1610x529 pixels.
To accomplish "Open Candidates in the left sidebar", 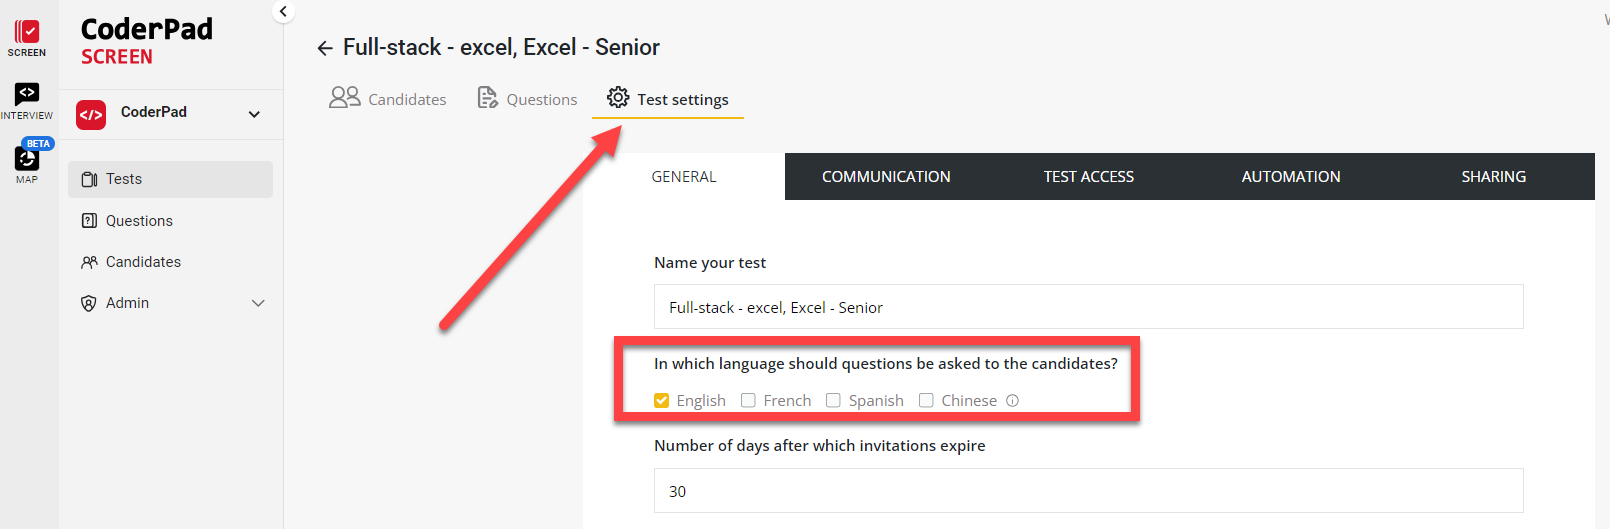I will point(143,262).
